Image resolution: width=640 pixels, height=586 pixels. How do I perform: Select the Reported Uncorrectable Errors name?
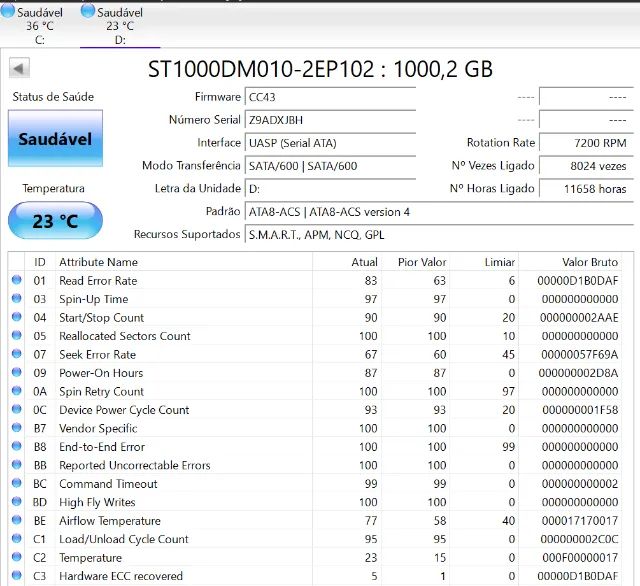(x=135, y=465)
